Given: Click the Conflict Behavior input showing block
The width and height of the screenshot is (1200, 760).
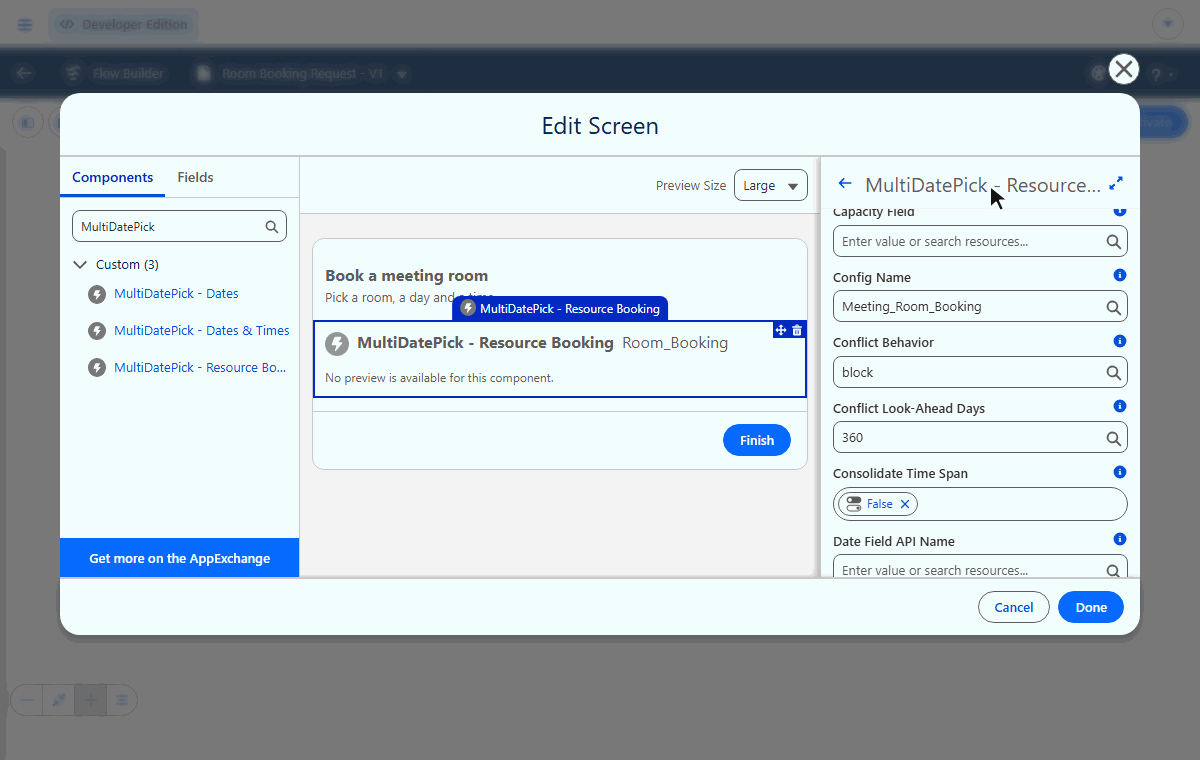Looking at the screenshot, I should [980, 372].
